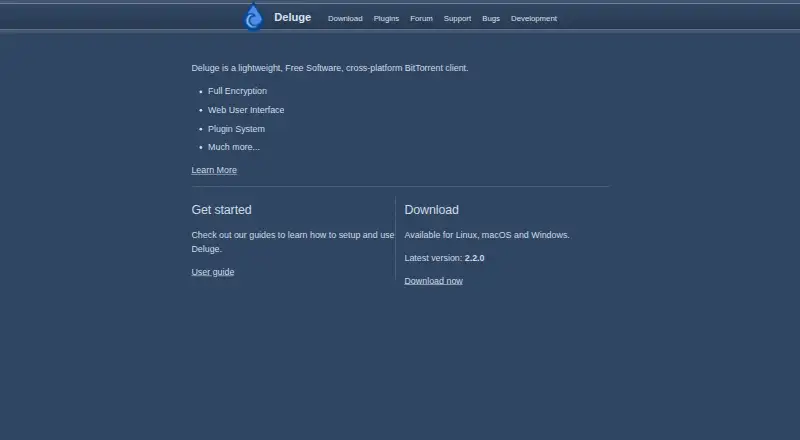Open the User guide link
The width and height of the screenshot is (800, 440).
click(x=213, y=272)
